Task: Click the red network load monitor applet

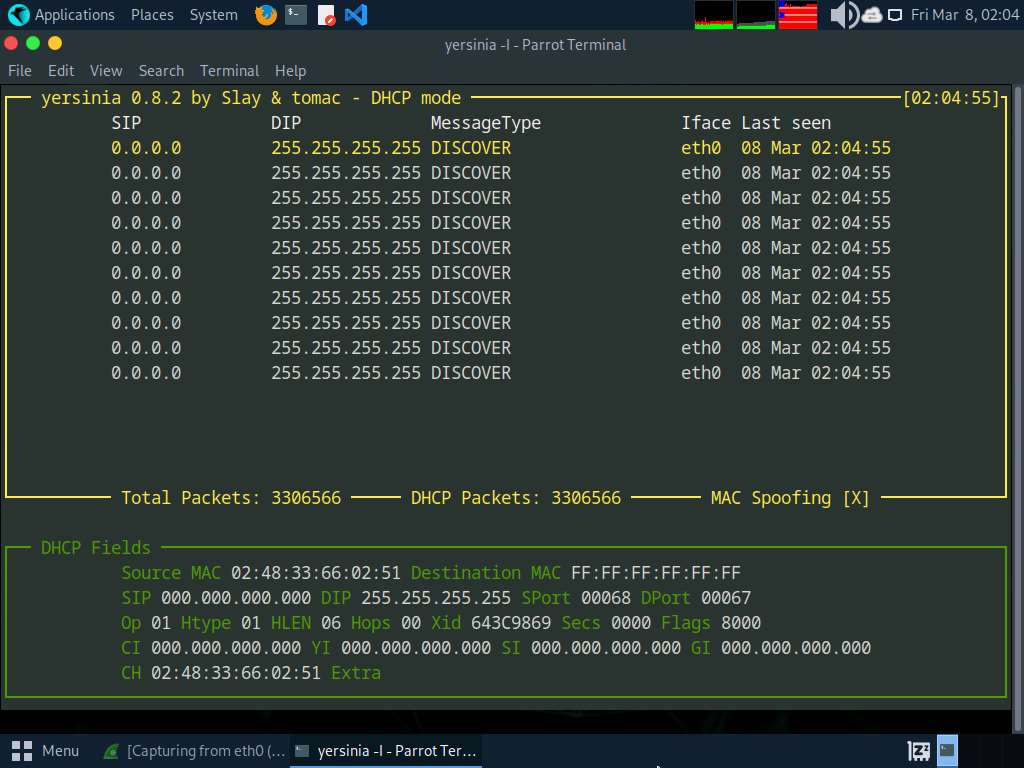Action: (798, 15)
